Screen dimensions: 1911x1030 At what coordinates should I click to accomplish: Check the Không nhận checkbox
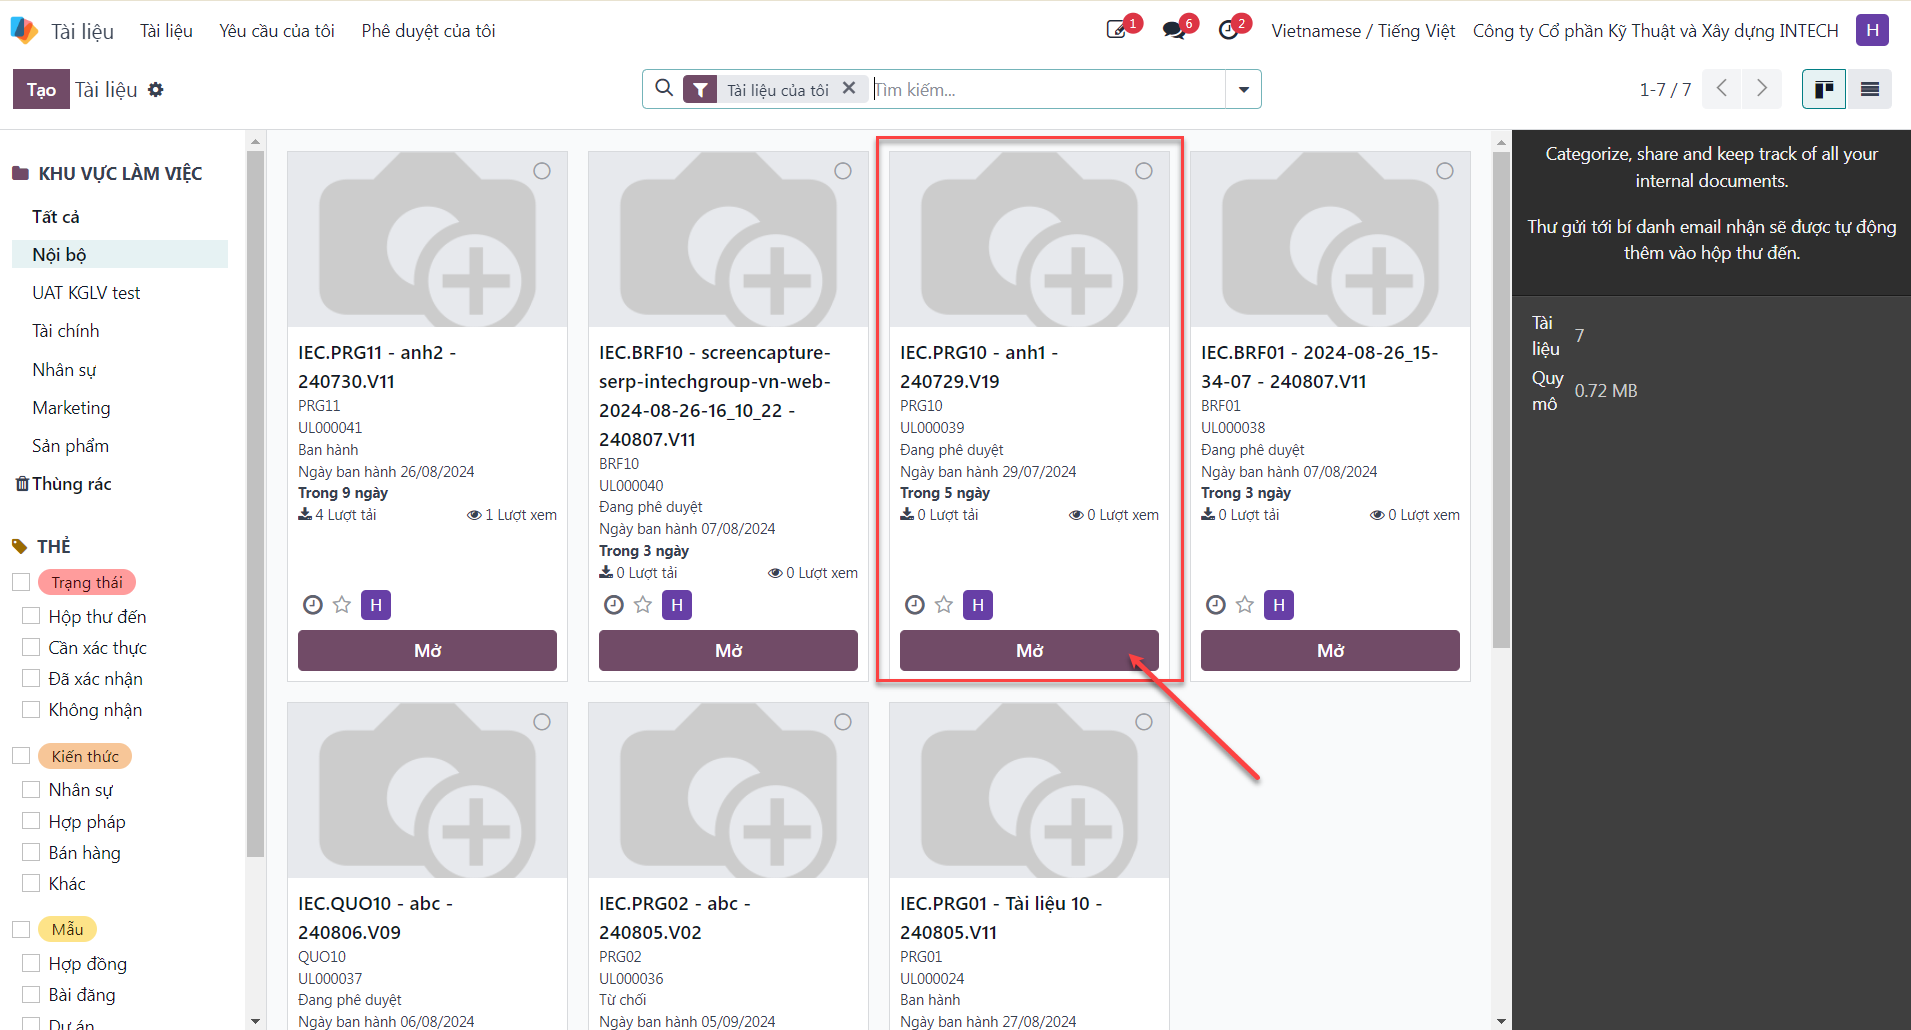click(x=31, y=709)
